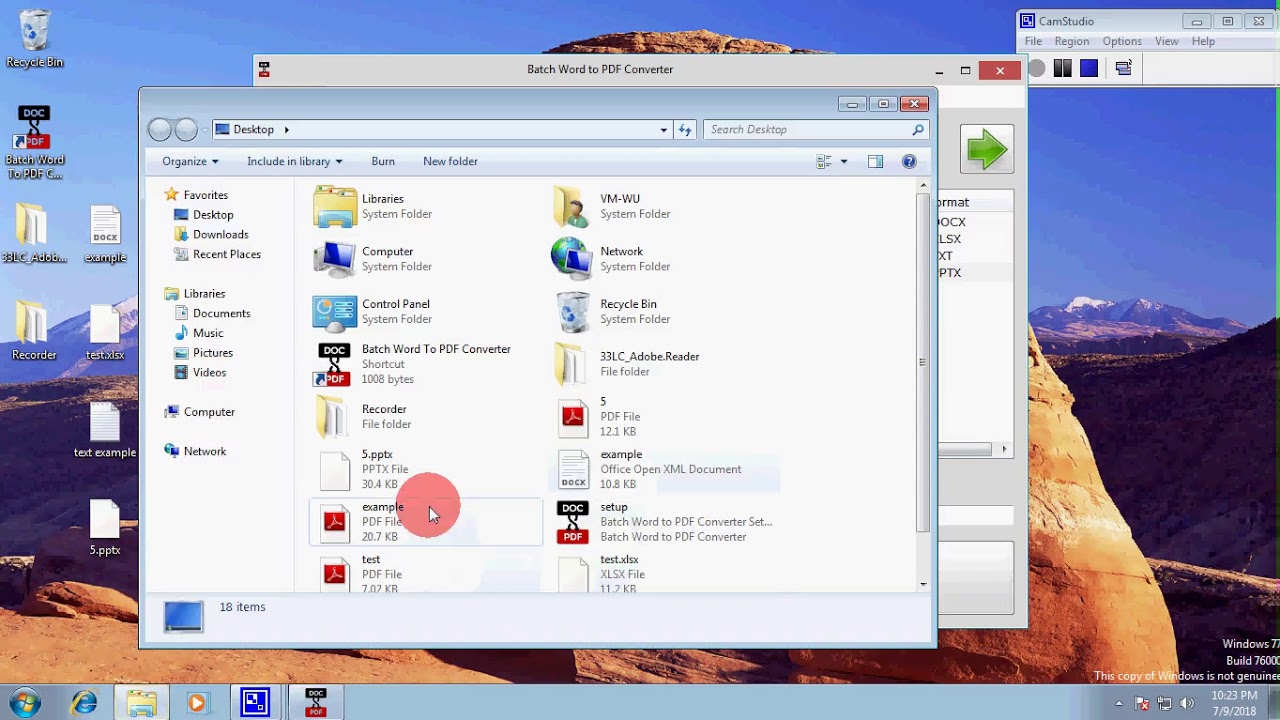Click the volume speaker tray icon

click(x=1187, y=703)
